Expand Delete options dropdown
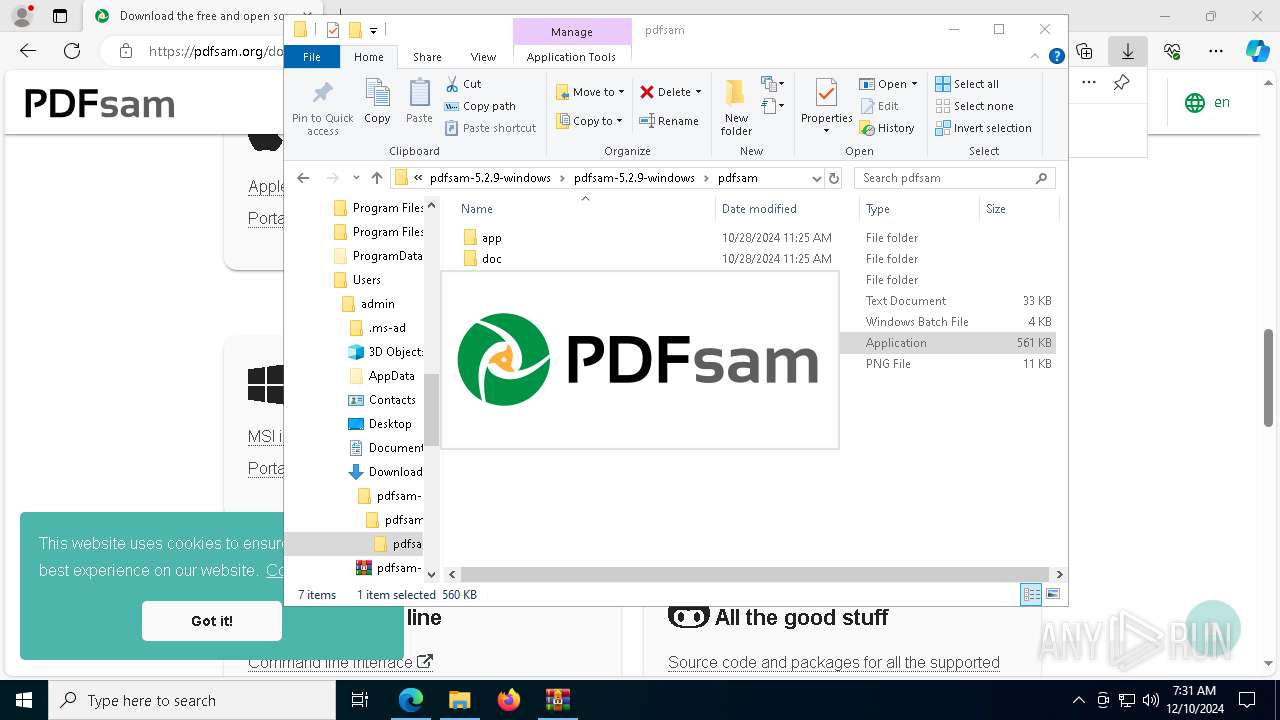1280x720 pixels. click(698, 92)
